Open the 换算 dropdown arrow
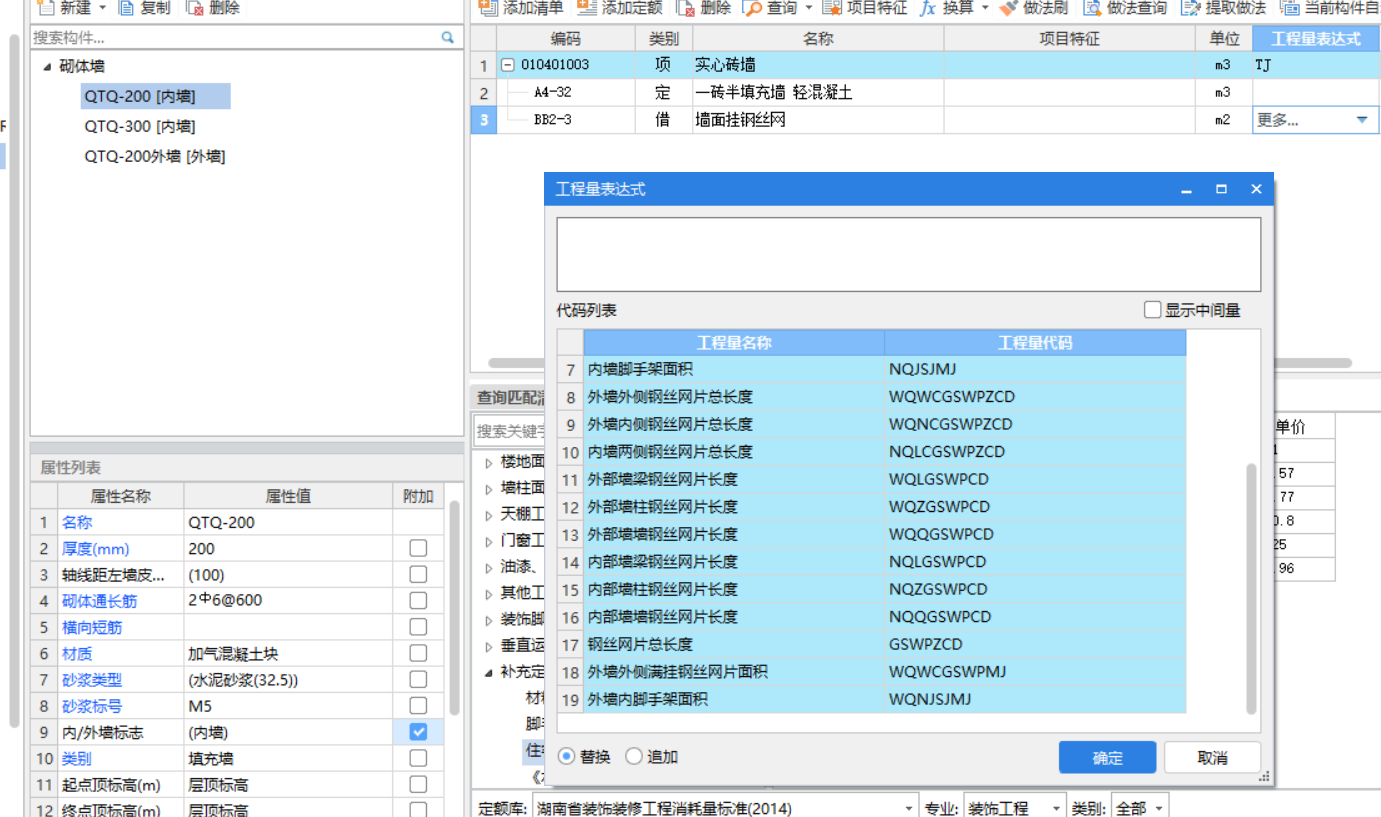Image resolution: width=1381 pixels, height=817 pixels. pyautogui.click(x=985, y=8)
